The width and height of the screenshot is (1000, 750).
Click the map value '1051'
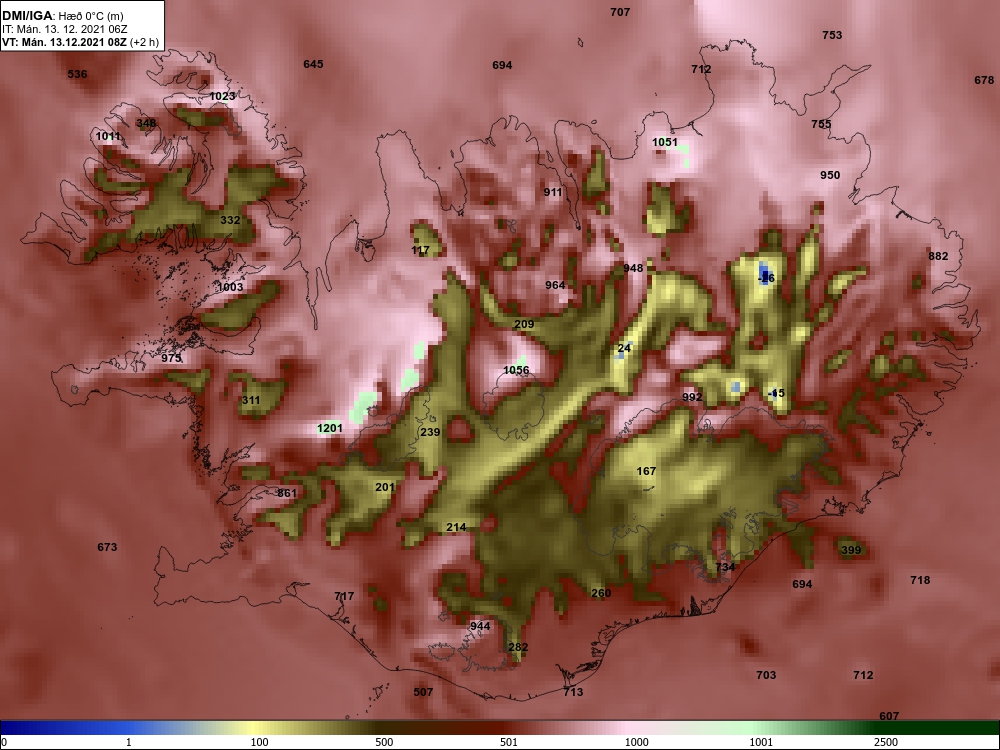click(x=665, y=142)
